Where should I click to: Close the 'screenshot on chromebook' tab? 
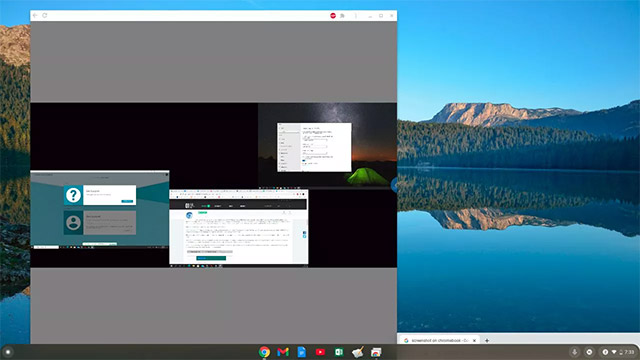pyautogui.click(x=474, y=340)
